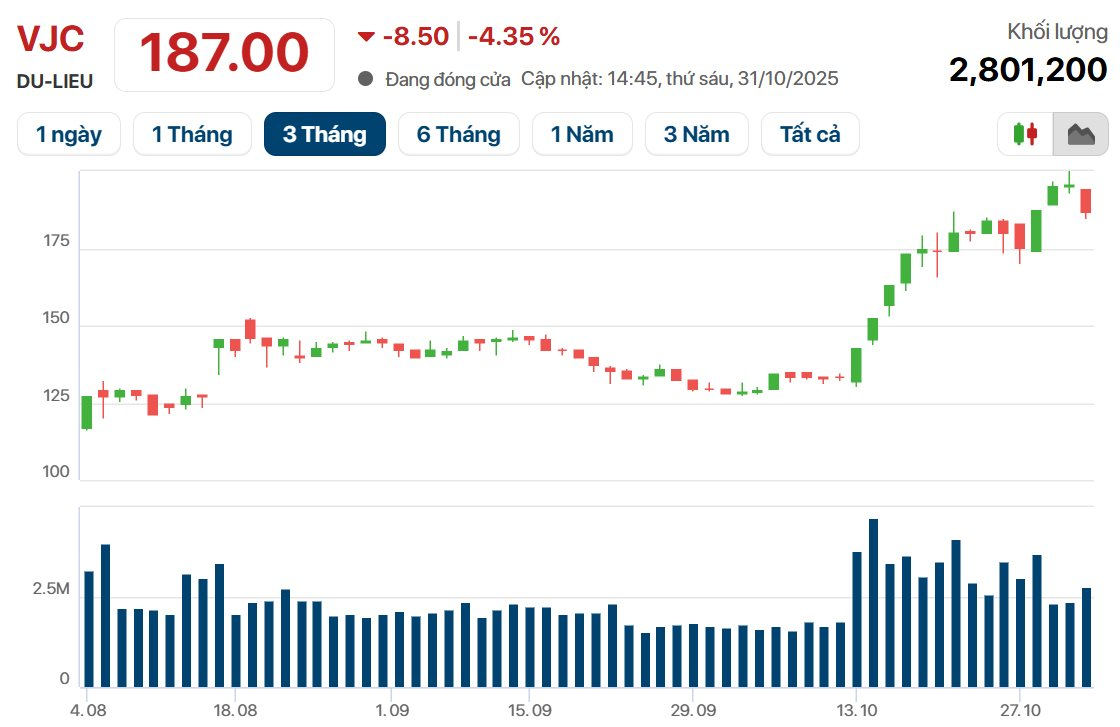This screenshot has height=727, width=1120.
Task: Click the VJC ticker symbol
Action: coord(51,39)
